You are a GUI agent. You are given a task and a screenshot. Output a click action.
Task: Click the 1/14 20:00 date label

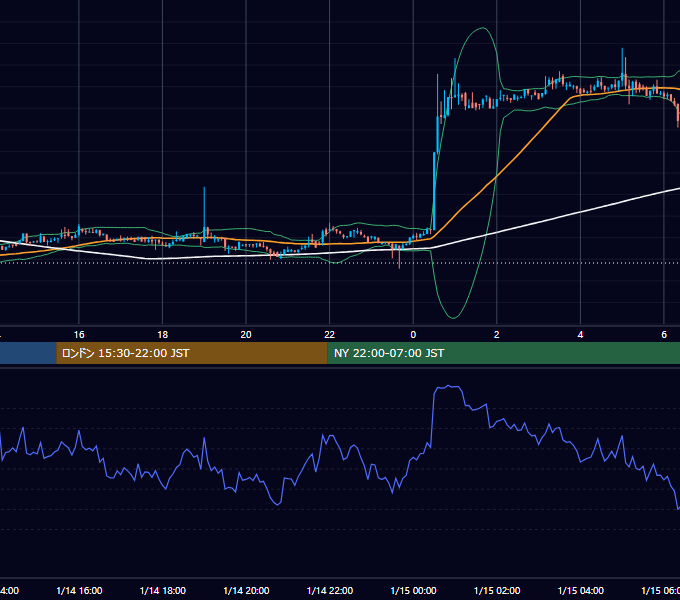point(246,591)
